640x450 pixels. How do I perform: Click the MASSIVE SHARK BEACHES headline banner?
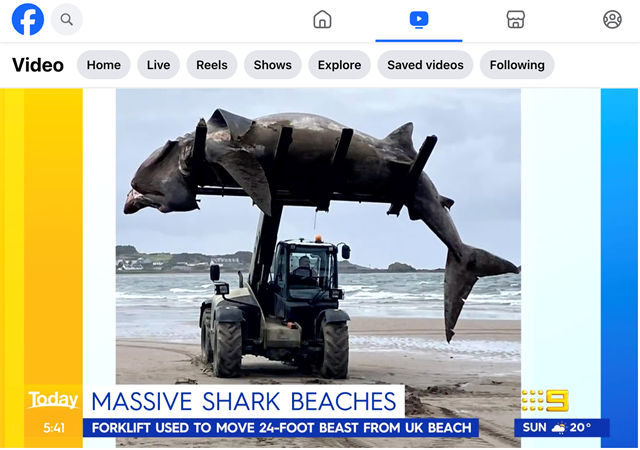(x=244, y=402)
